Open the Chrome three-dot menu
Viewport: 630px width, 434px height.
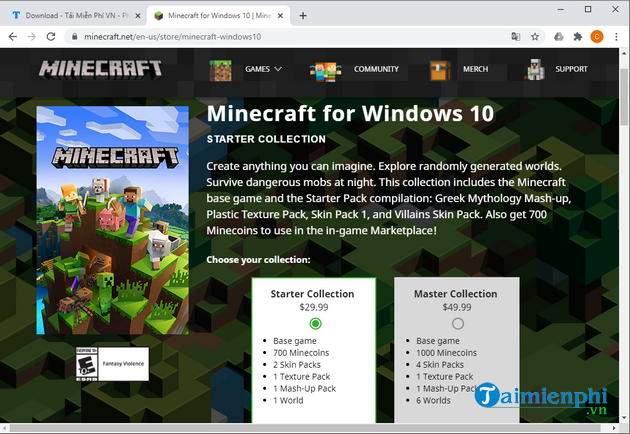[616, 37]
